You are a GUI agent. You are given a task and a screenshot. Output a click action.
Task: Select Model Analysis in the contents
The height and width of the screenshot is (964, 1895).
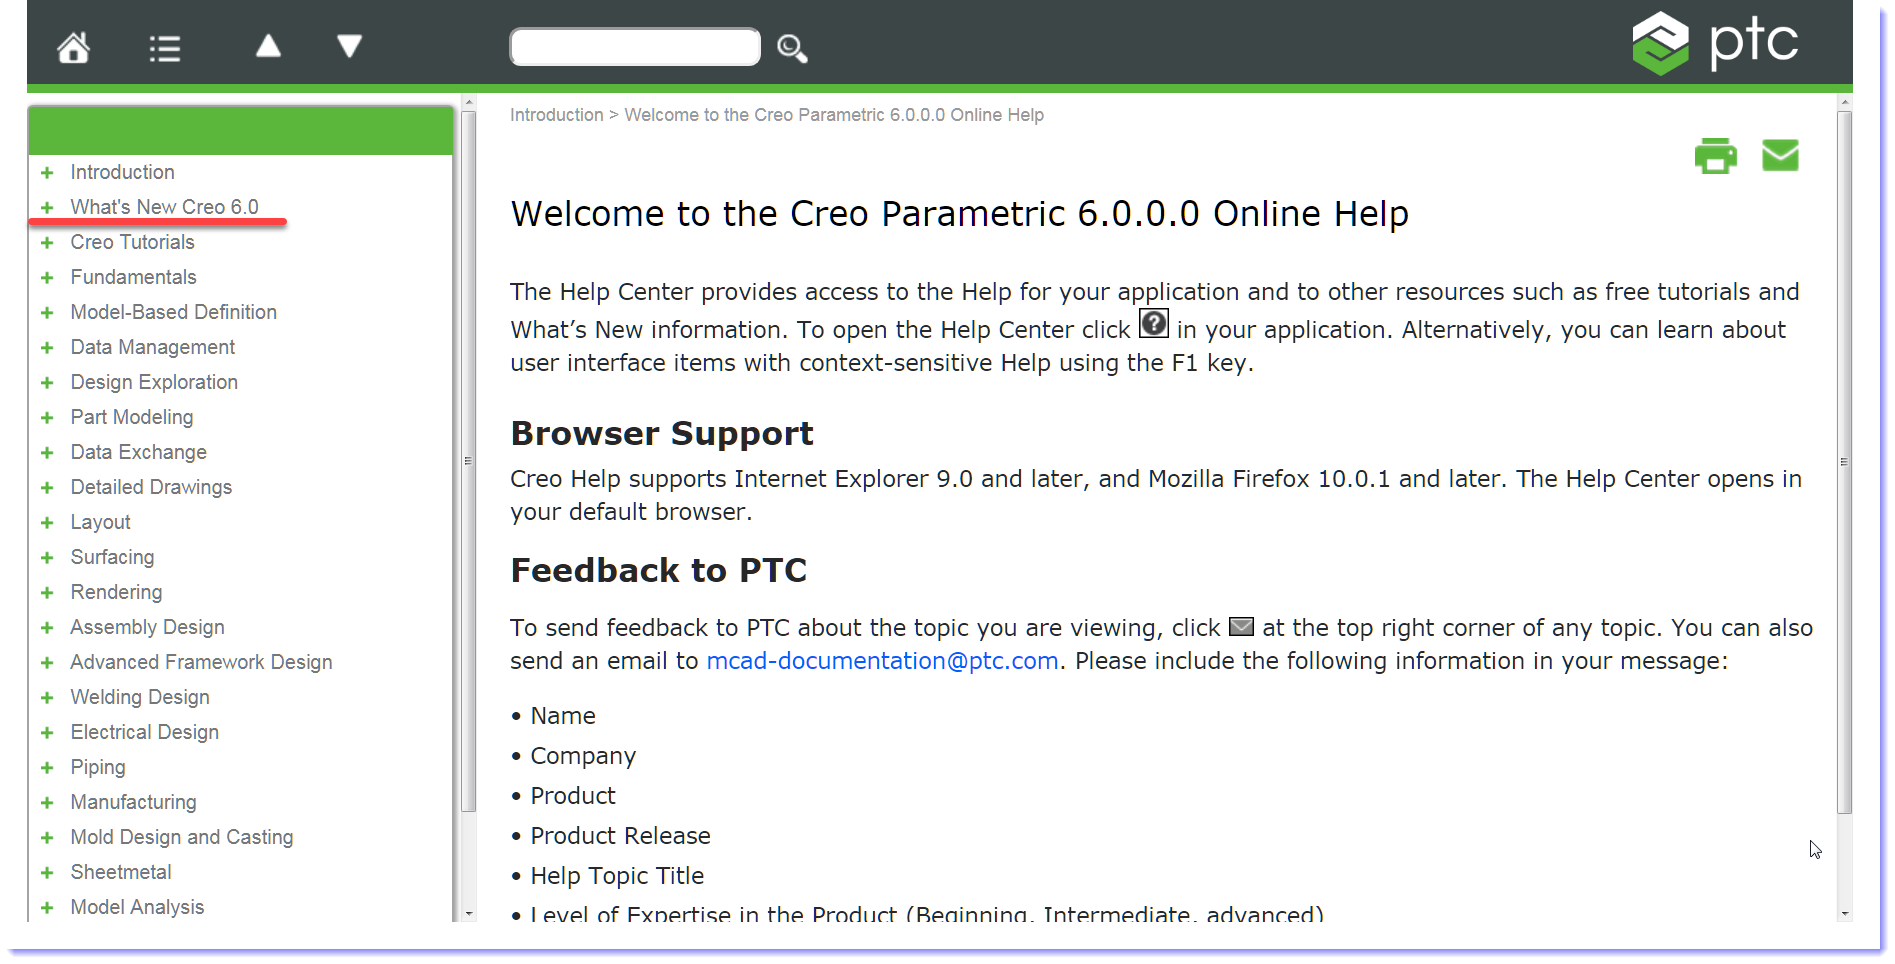click(x=137, y=907)
